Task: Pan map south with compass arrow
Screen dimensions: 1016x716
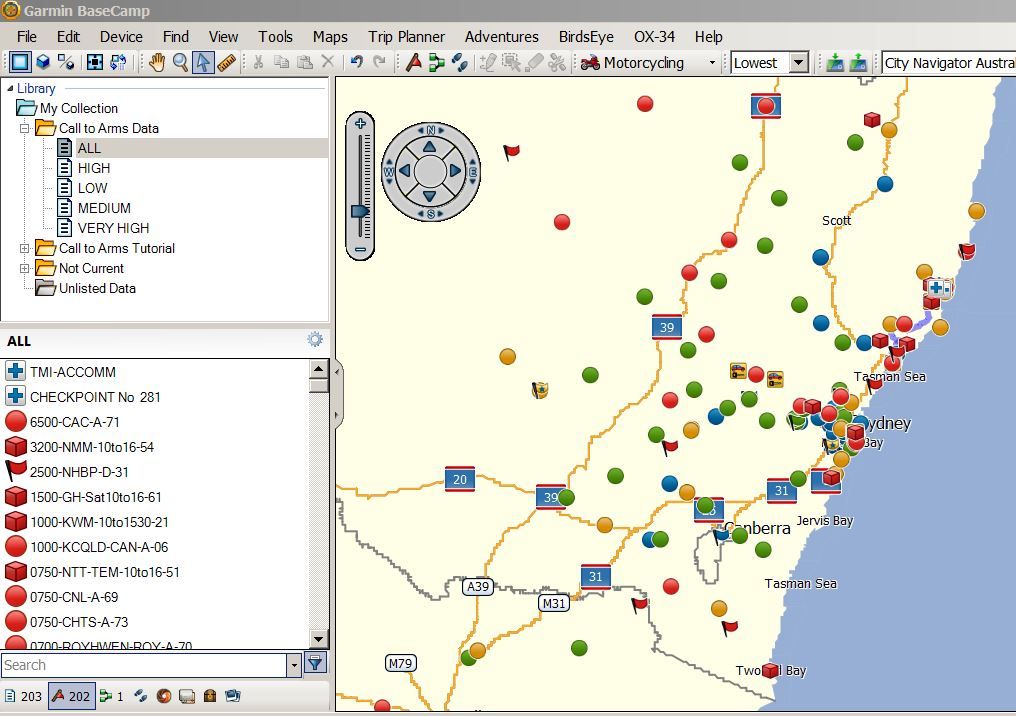Action: pos(430,196)
